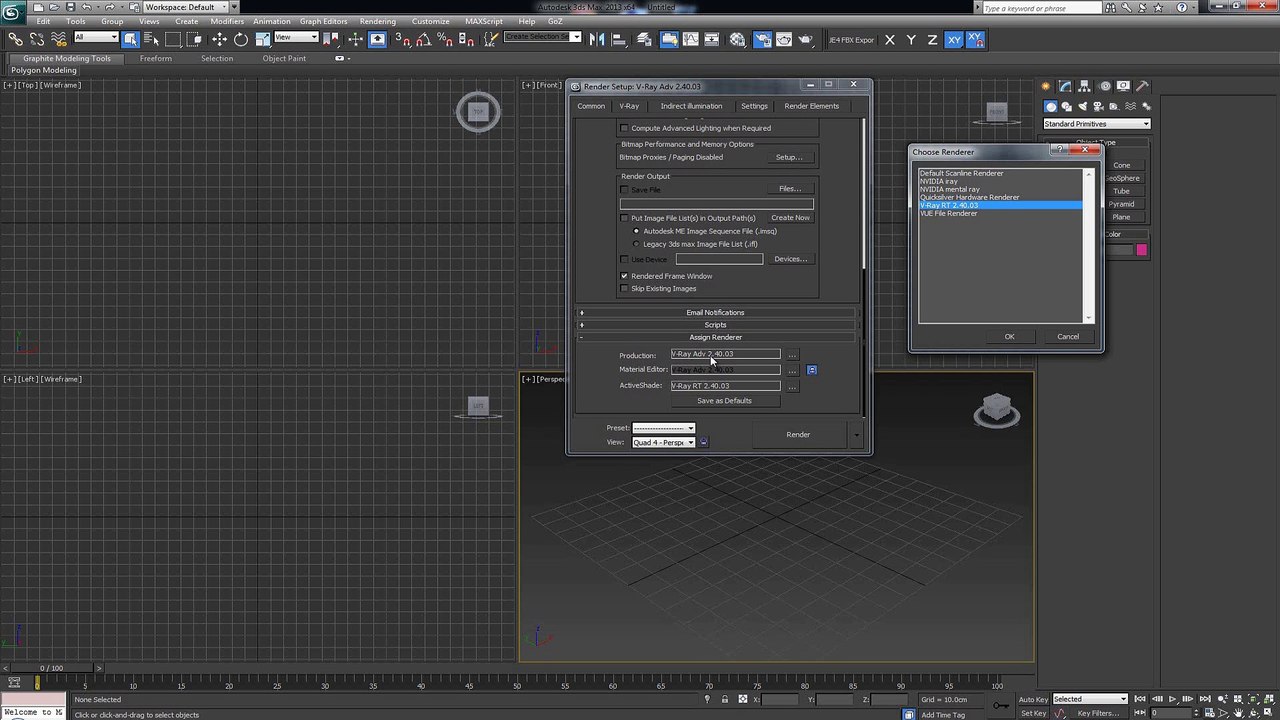Expand the Email Notifications rollout

(716, 313)
